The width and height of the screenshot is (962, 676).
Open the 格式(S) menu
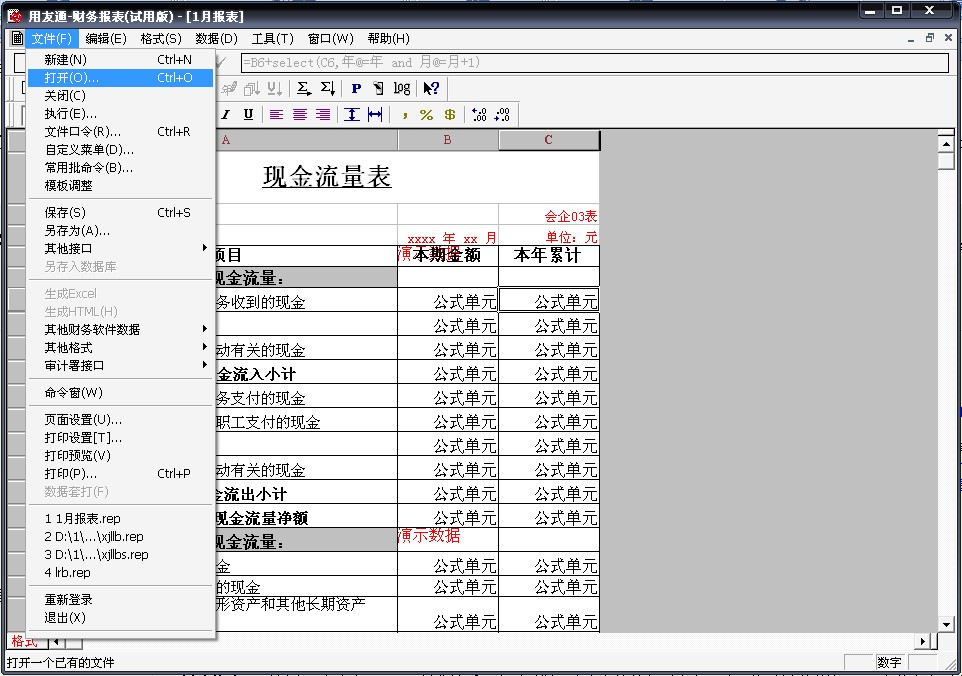pyautogui.click(x=161, y=39)
